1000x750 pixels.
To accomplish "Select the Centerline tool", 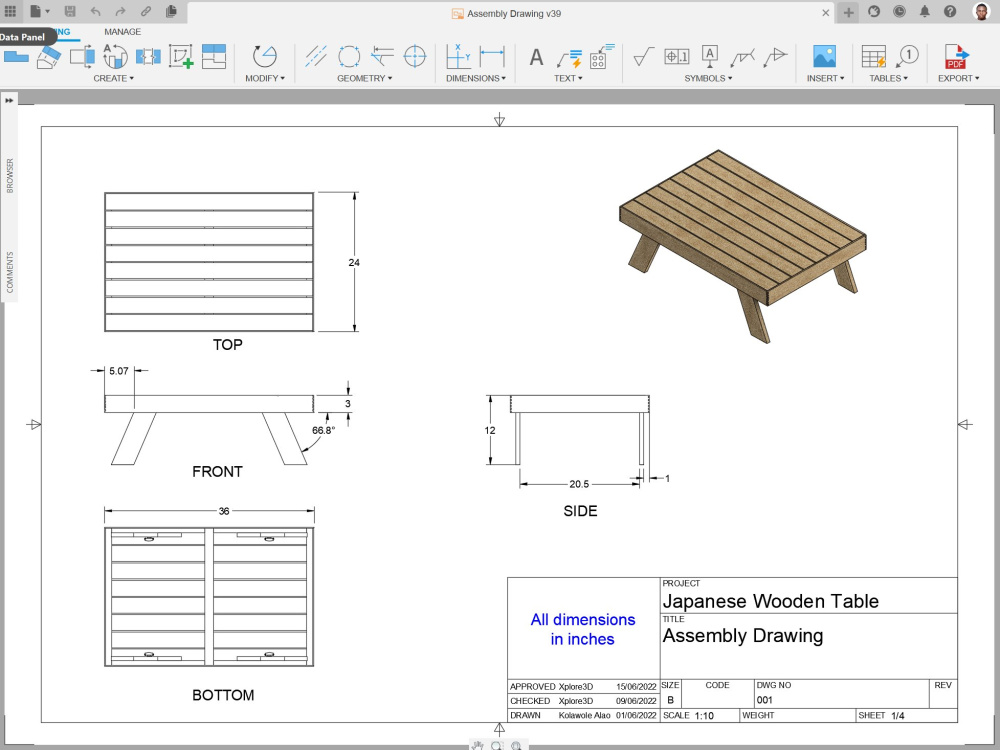I will tap(316, 57).
